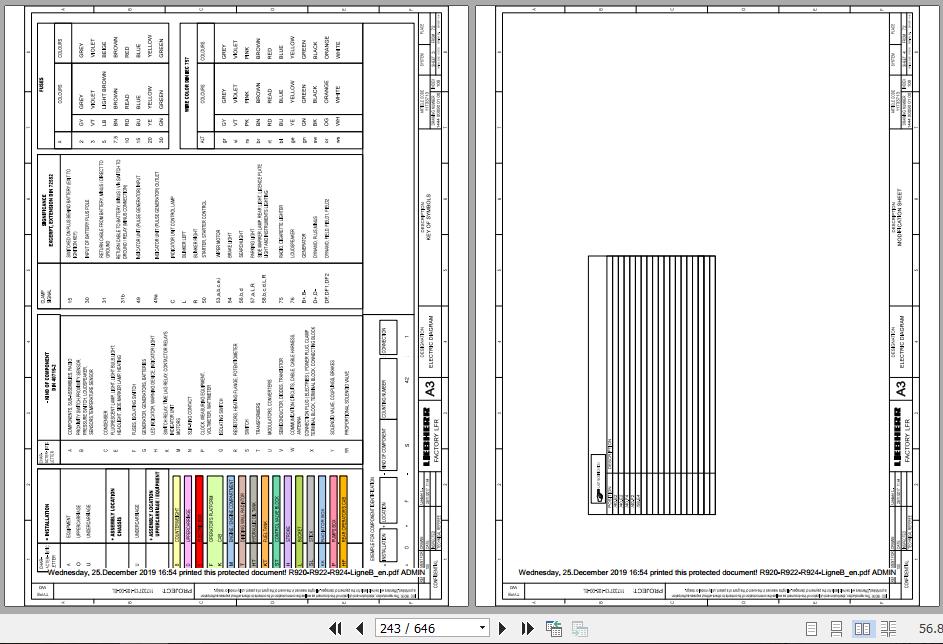The image size is (943, 644).
Task: Click the greyed-out next view icon
Action: (580, 628)
